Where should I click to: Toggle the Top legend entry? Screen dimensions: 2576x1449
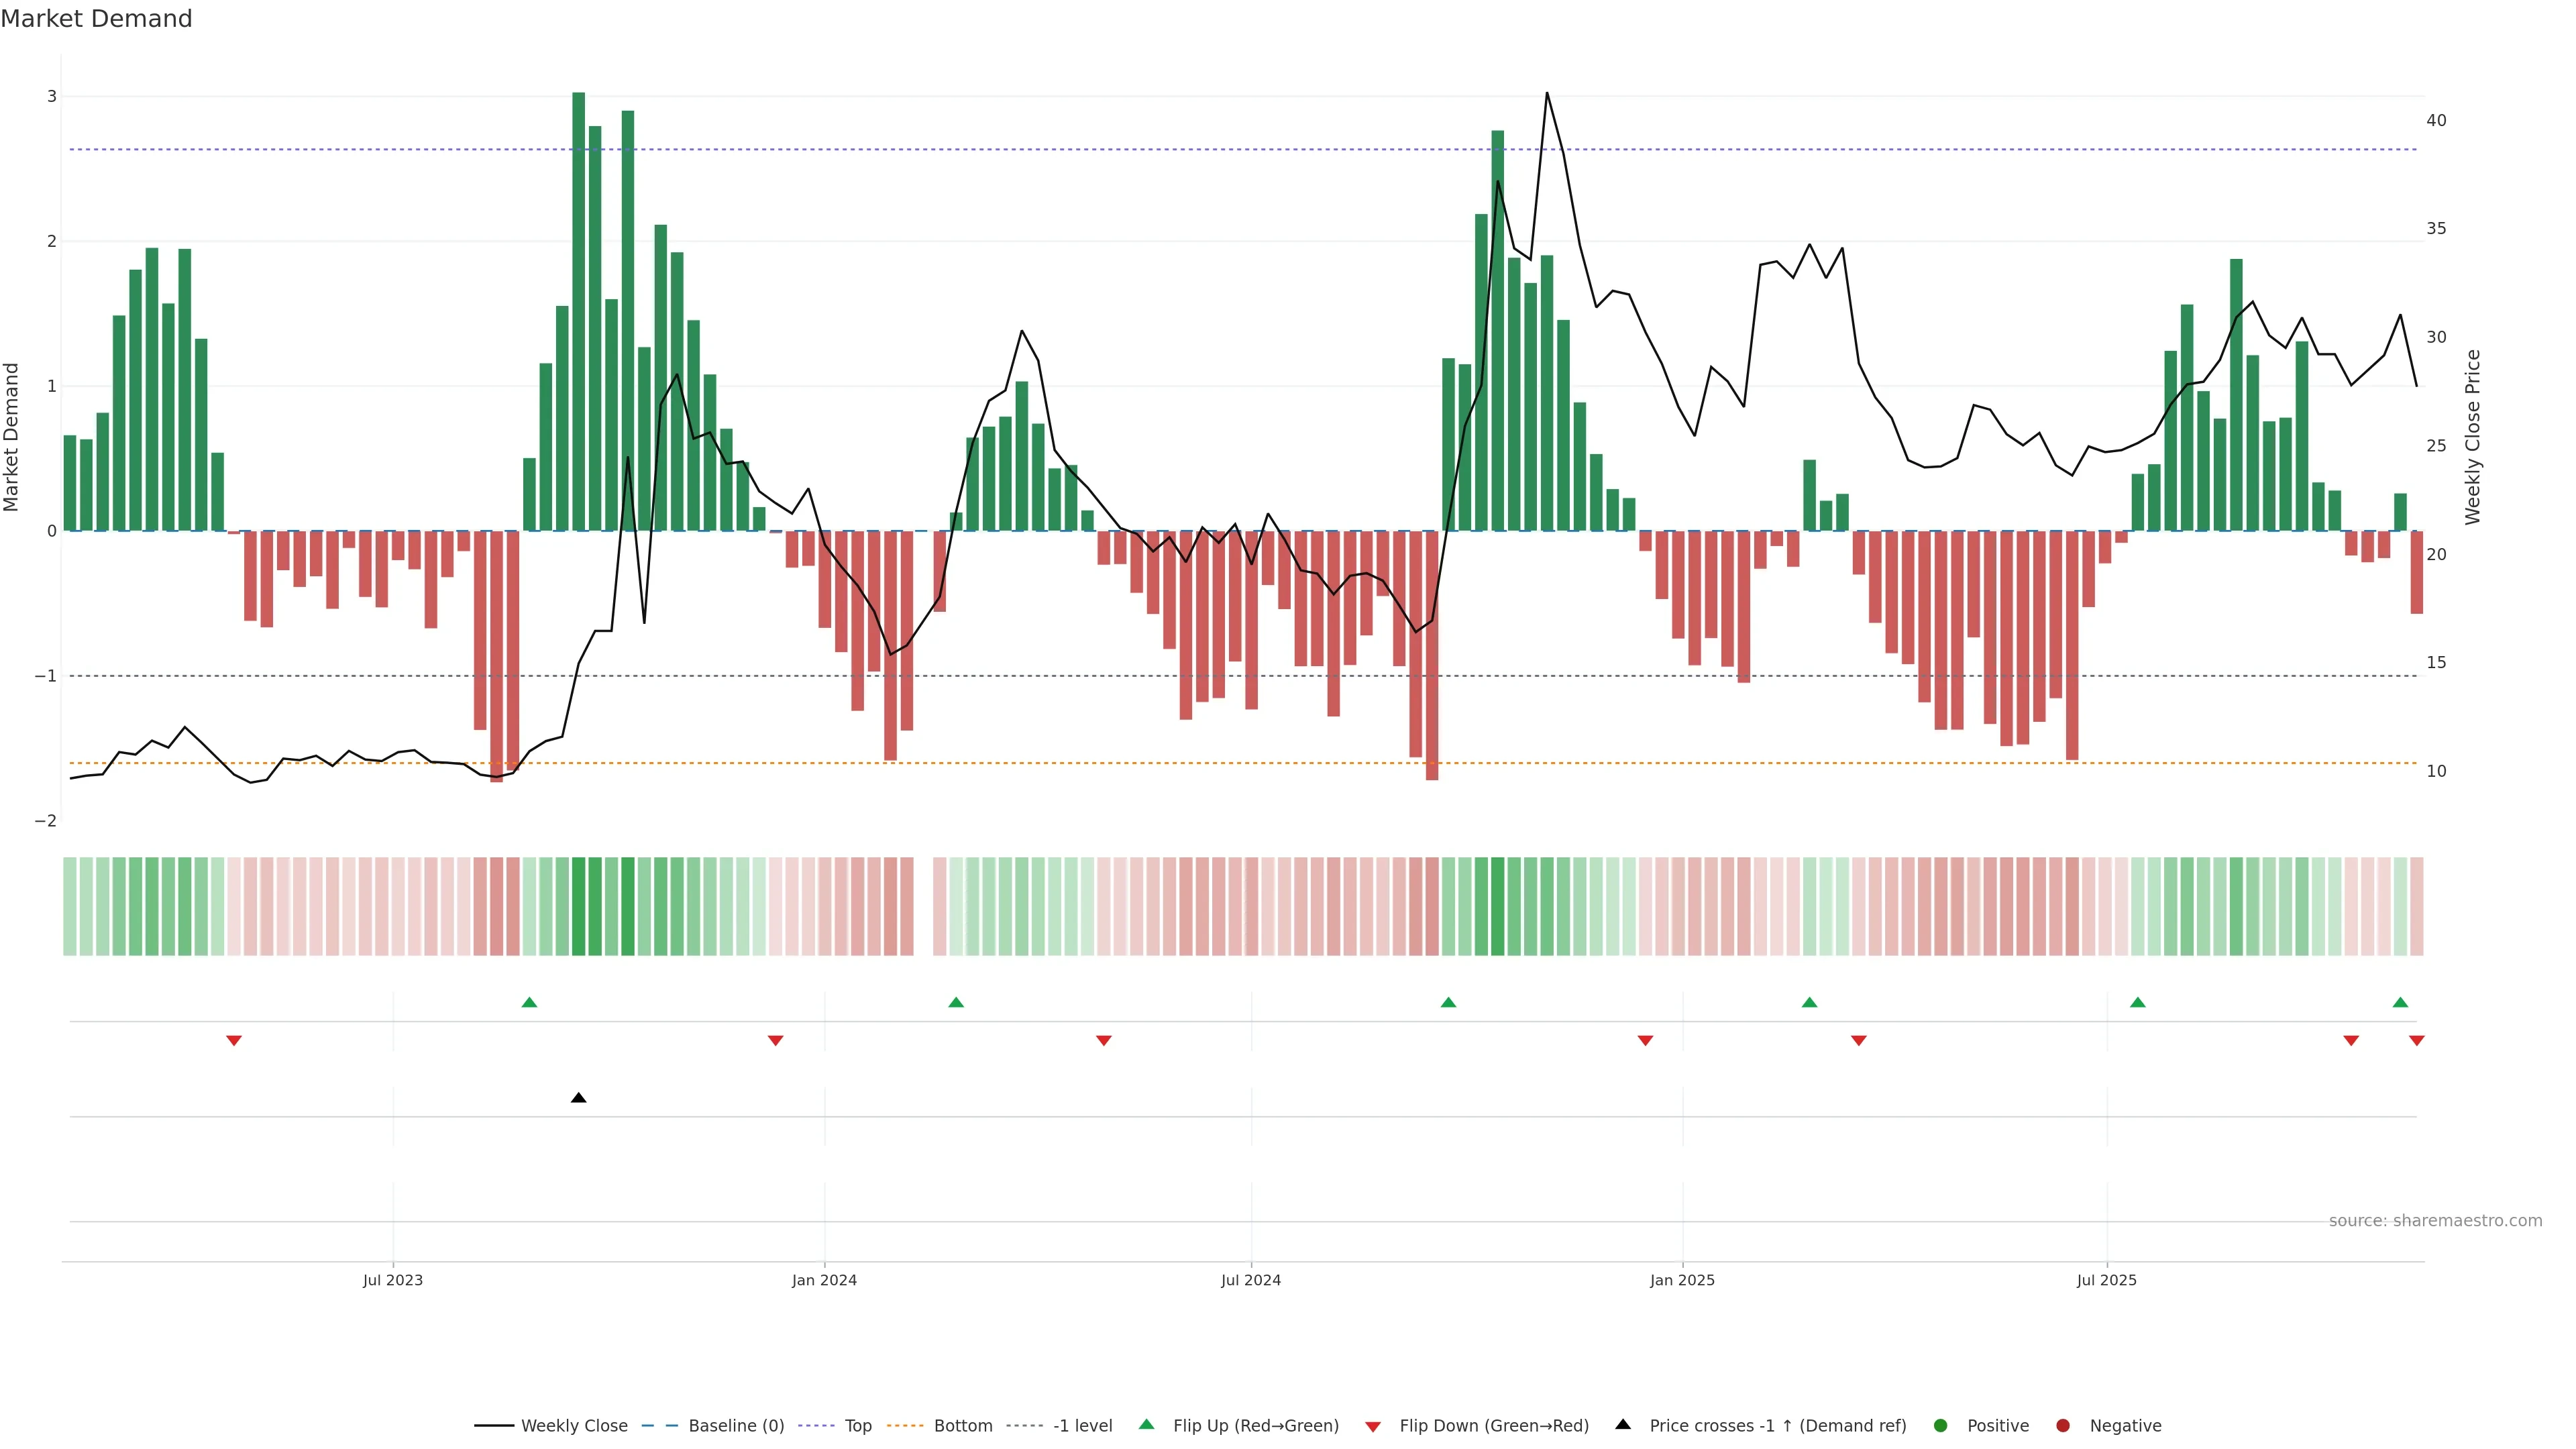pos(857,1426)
